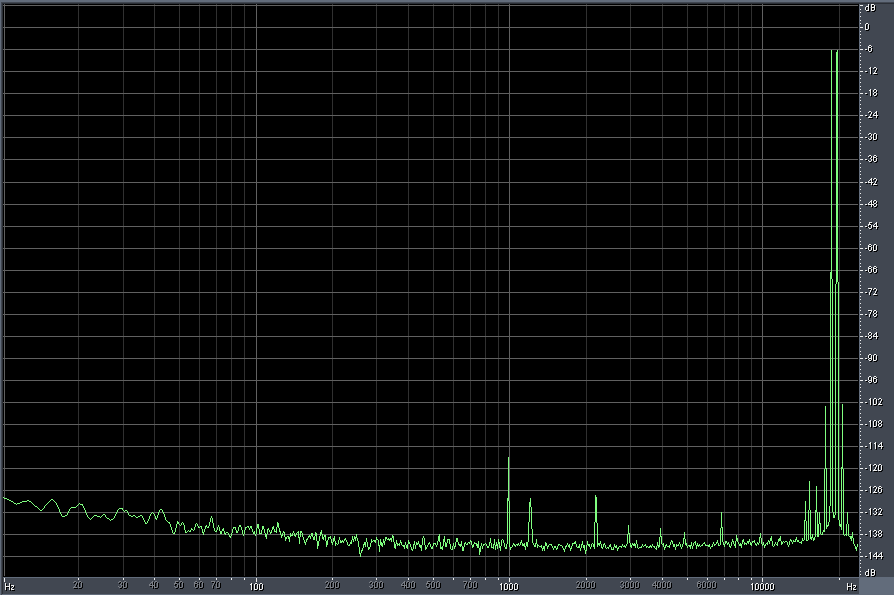Select the 2000 Hz axis label
894x595 pixels.
pyautogui.click(x=586, y=584)
